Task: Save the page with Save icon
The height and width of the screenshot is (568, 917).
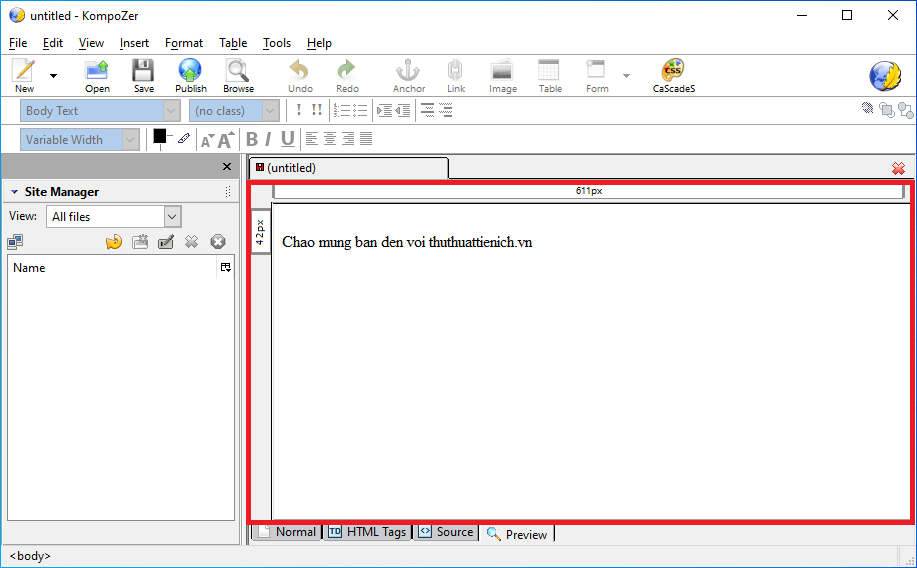Action: click(144, 75)
